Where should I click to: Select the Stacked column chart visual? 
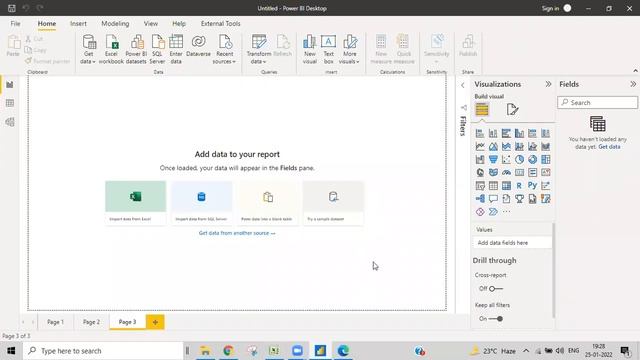(493, 133)
